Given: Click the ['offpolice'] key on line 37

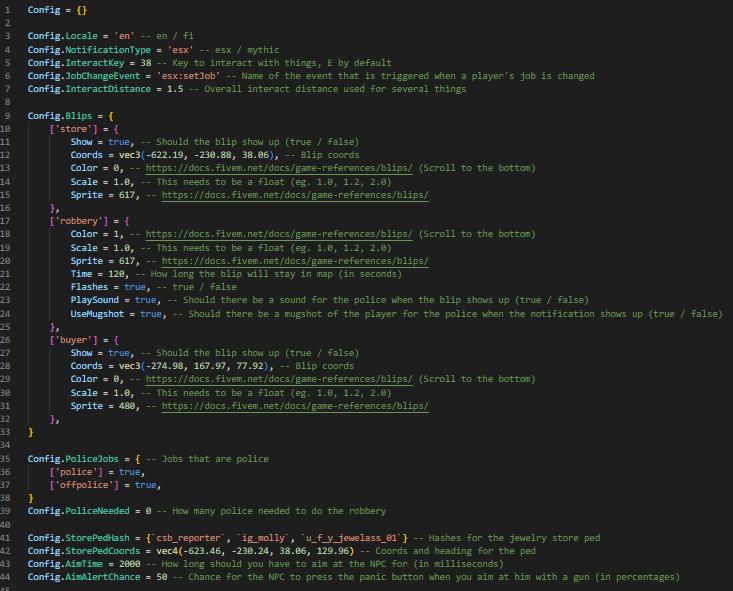Looking at the screenshot, I should (x=84, y=485).
